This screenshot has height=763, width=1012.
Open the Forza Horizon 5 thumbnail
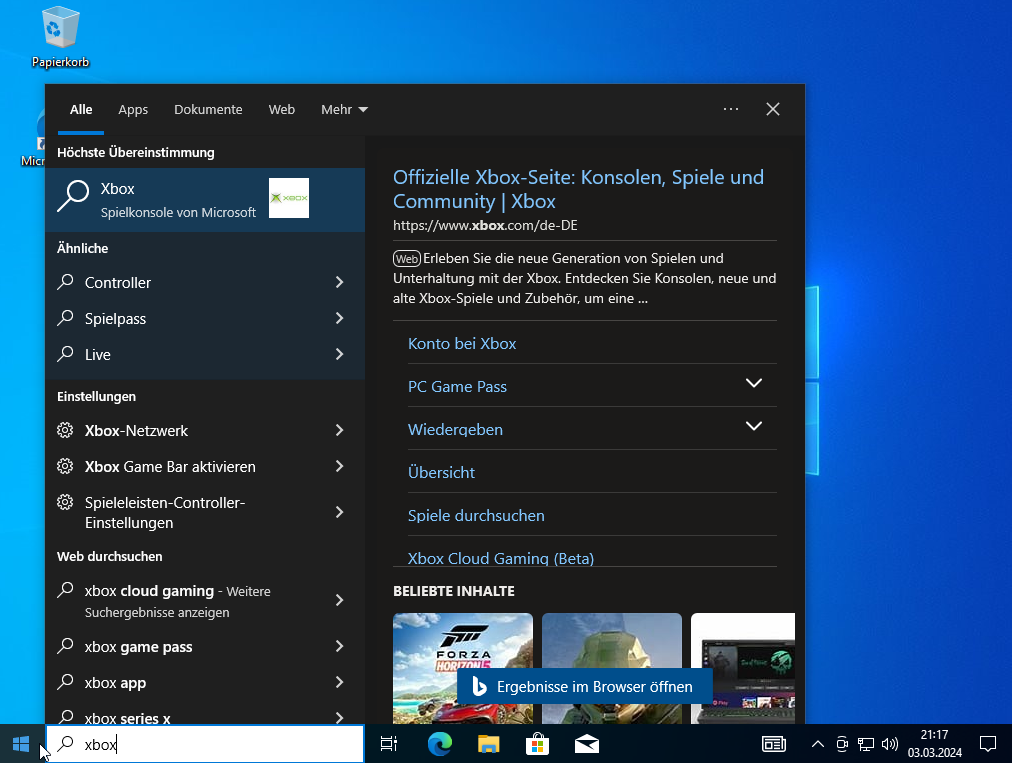point(463,668)
